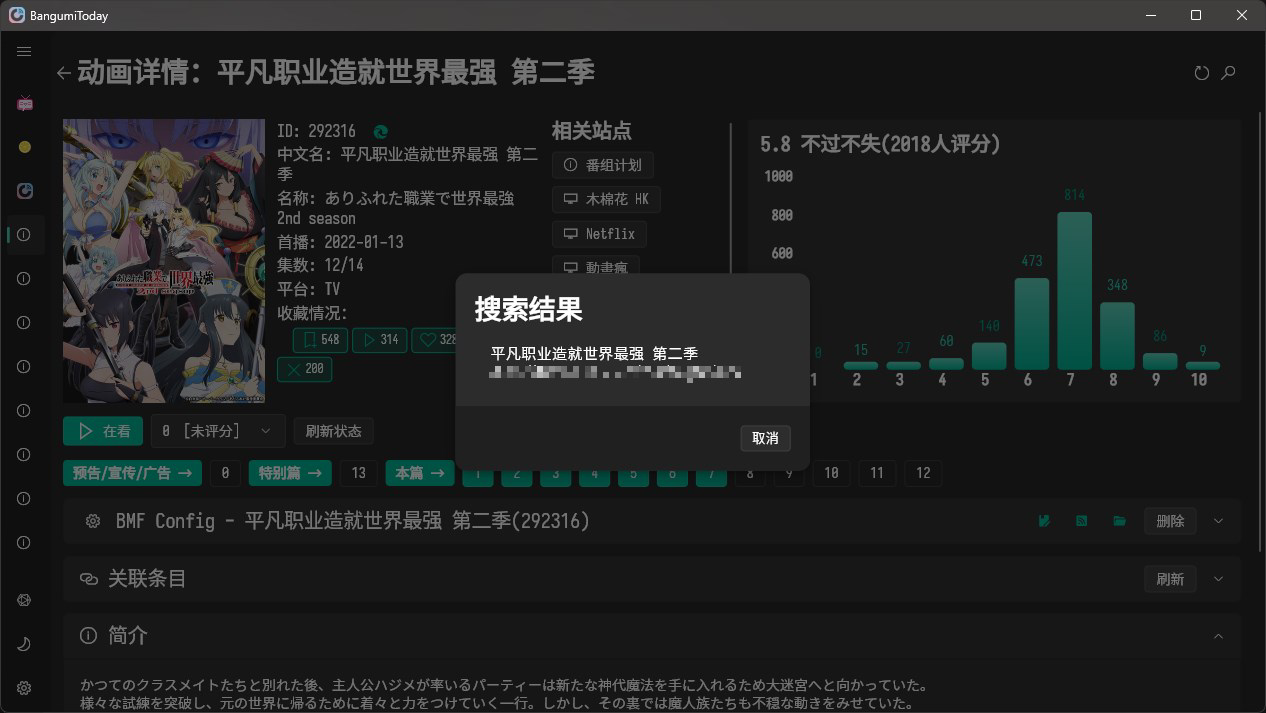Select episode 9 button
Image resolution: width=1266 pixels, height=713 pixels.
(789, 473)
